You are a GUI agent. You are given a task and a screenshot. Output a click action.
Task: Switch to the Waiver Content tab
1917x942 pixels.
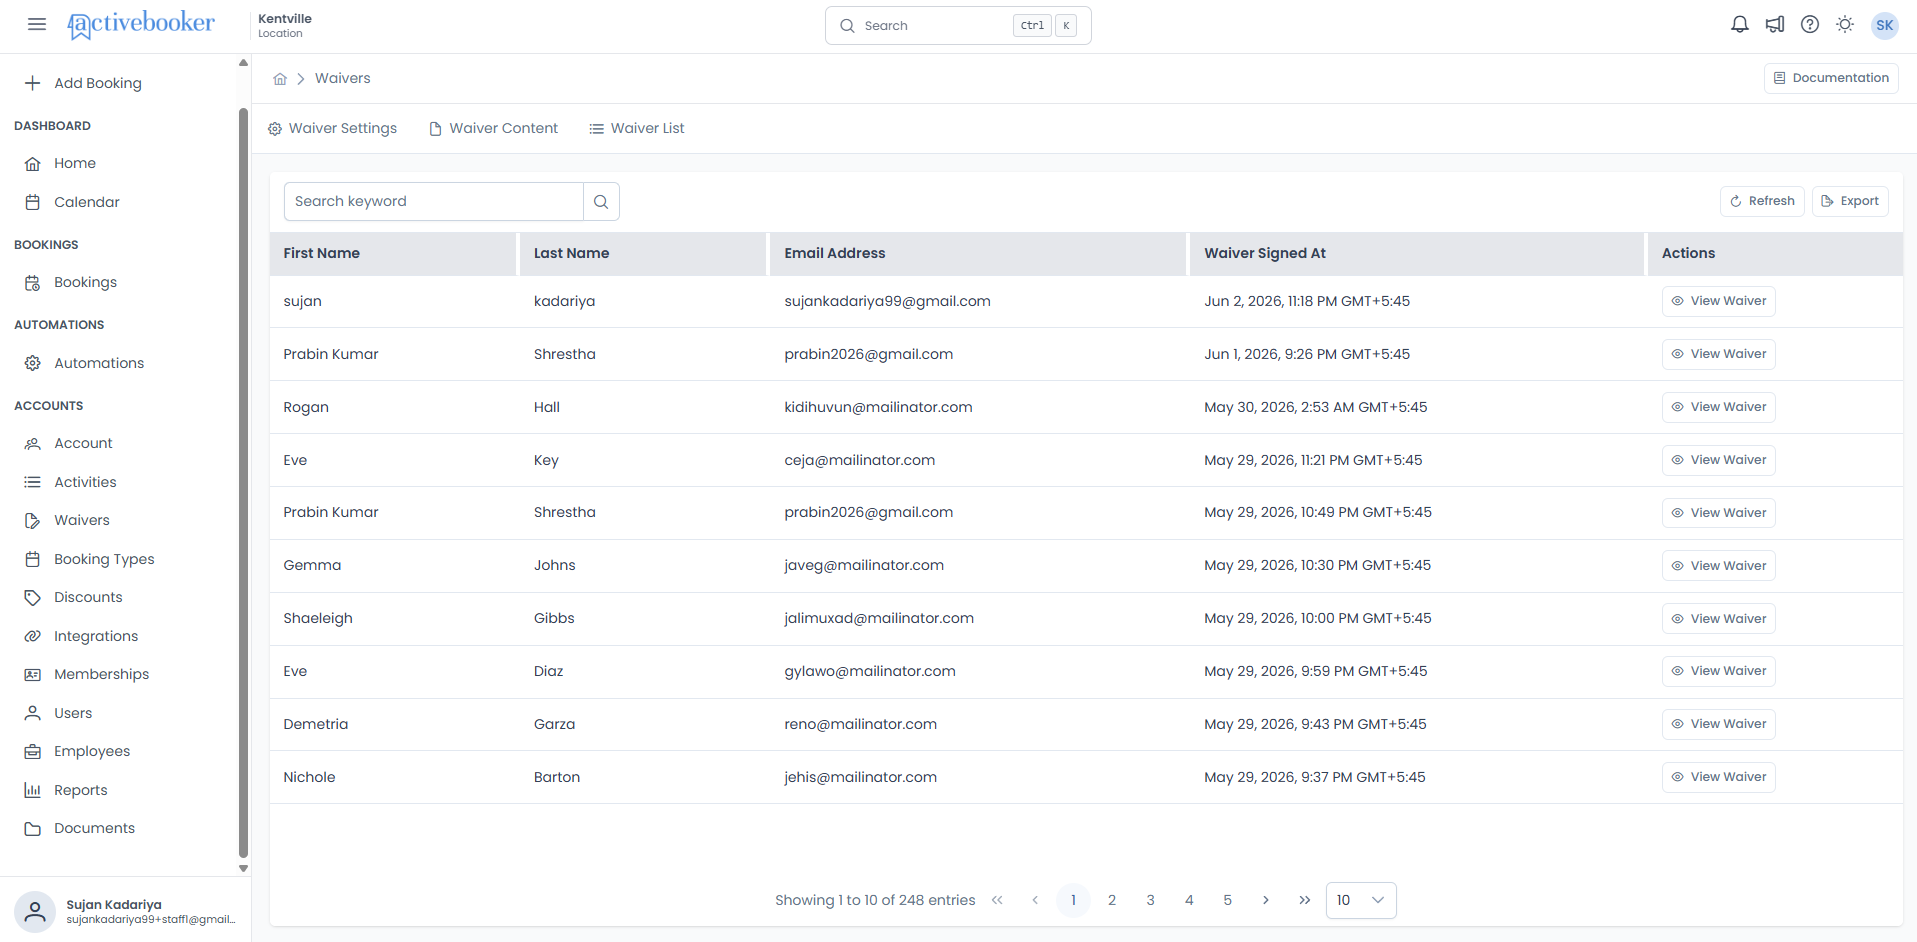tap(493, 128)
